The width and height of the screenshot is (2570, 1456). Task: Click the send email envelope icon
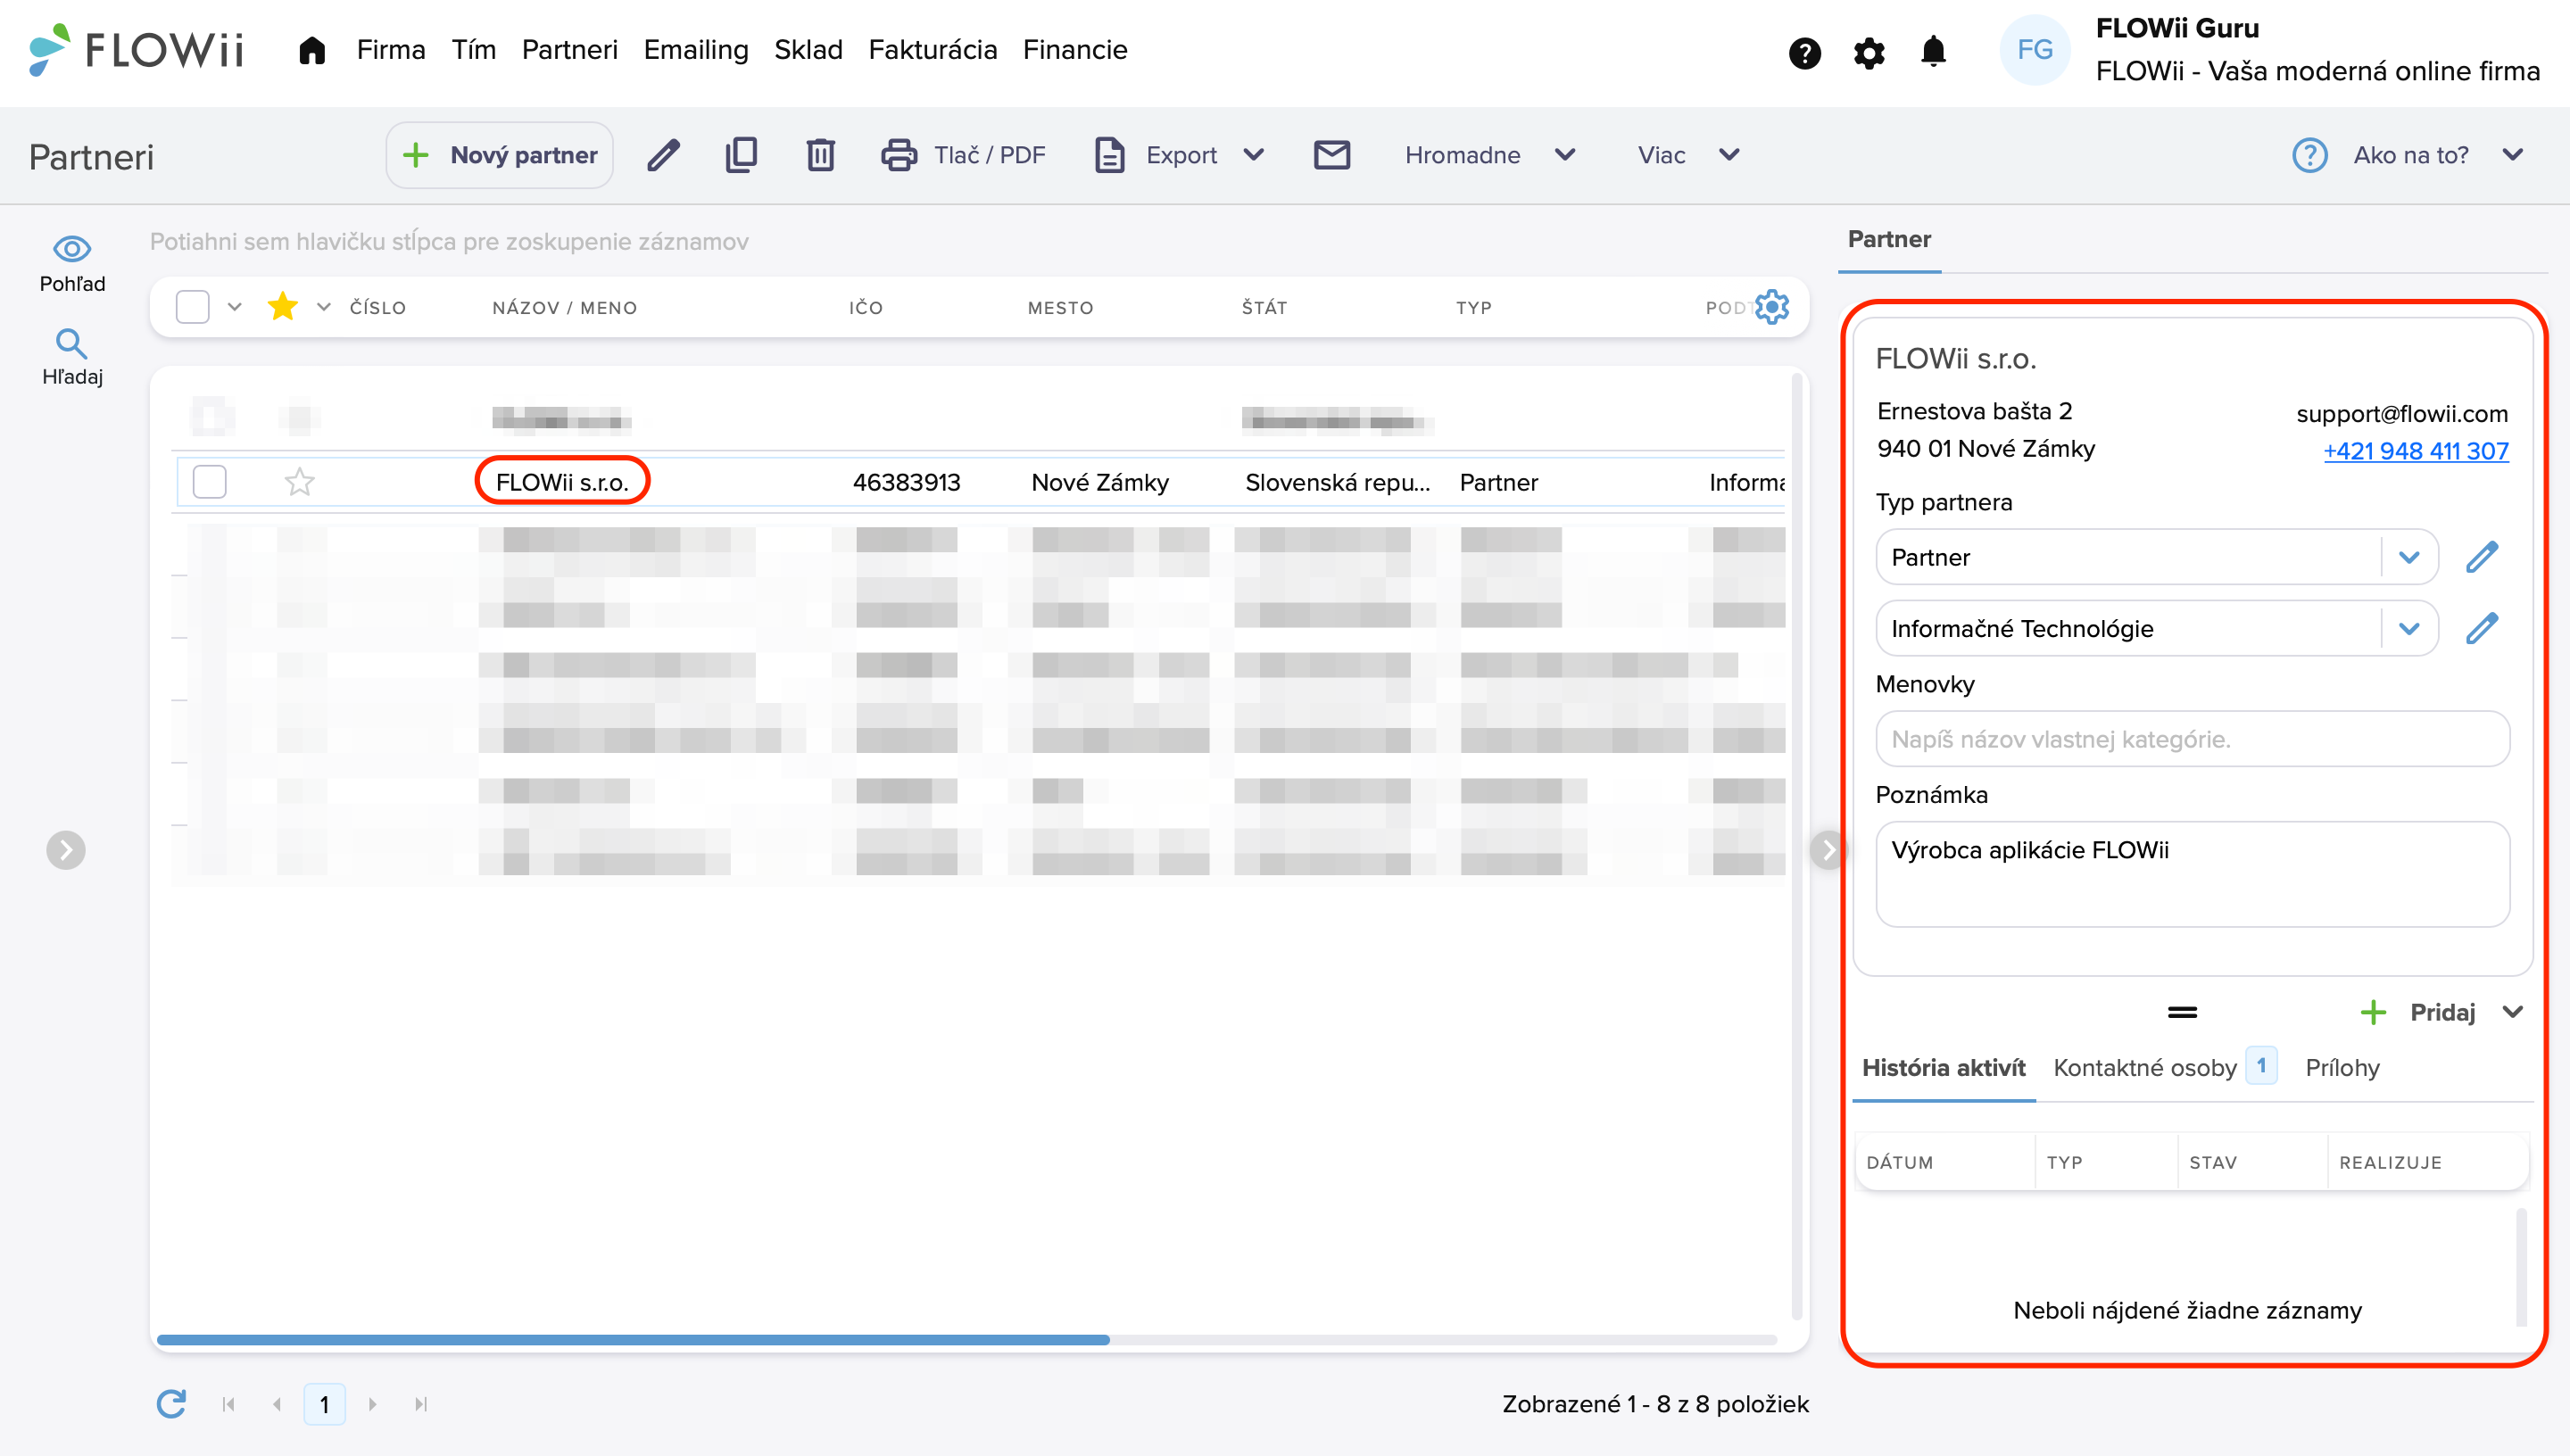1331,155
